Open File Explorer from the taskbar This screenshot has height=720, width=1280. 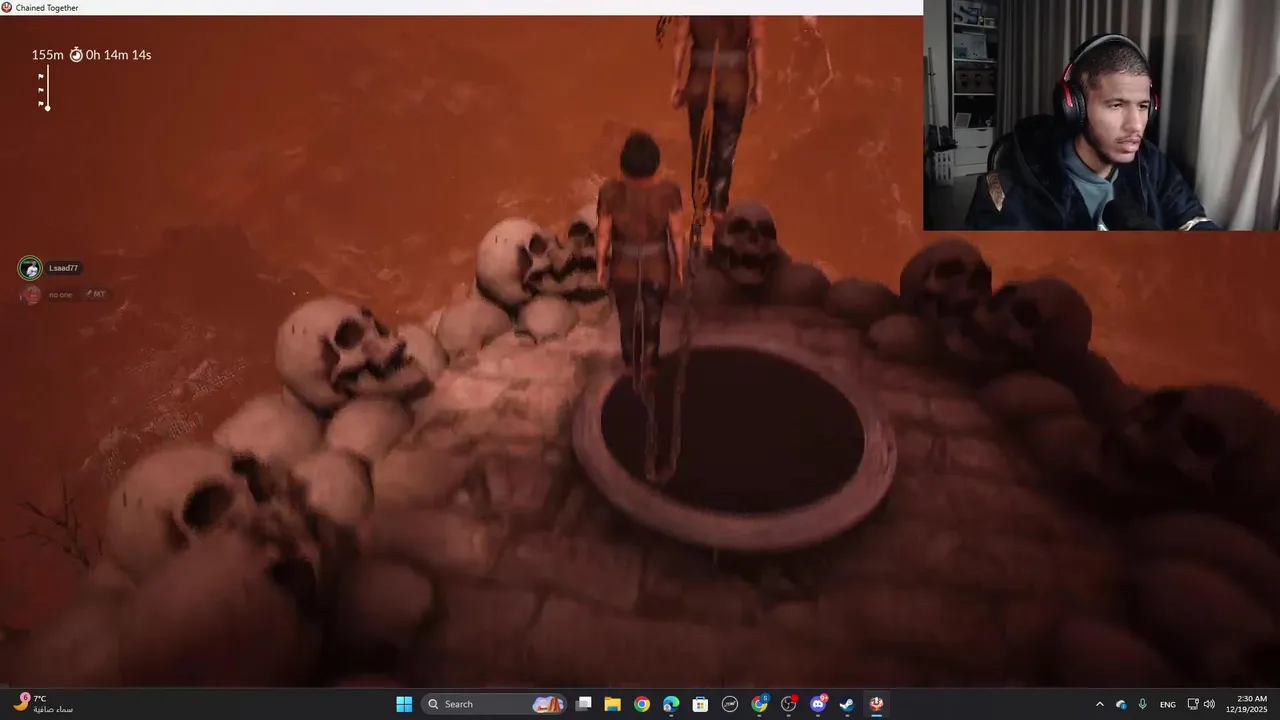click(x=613, y=704)
